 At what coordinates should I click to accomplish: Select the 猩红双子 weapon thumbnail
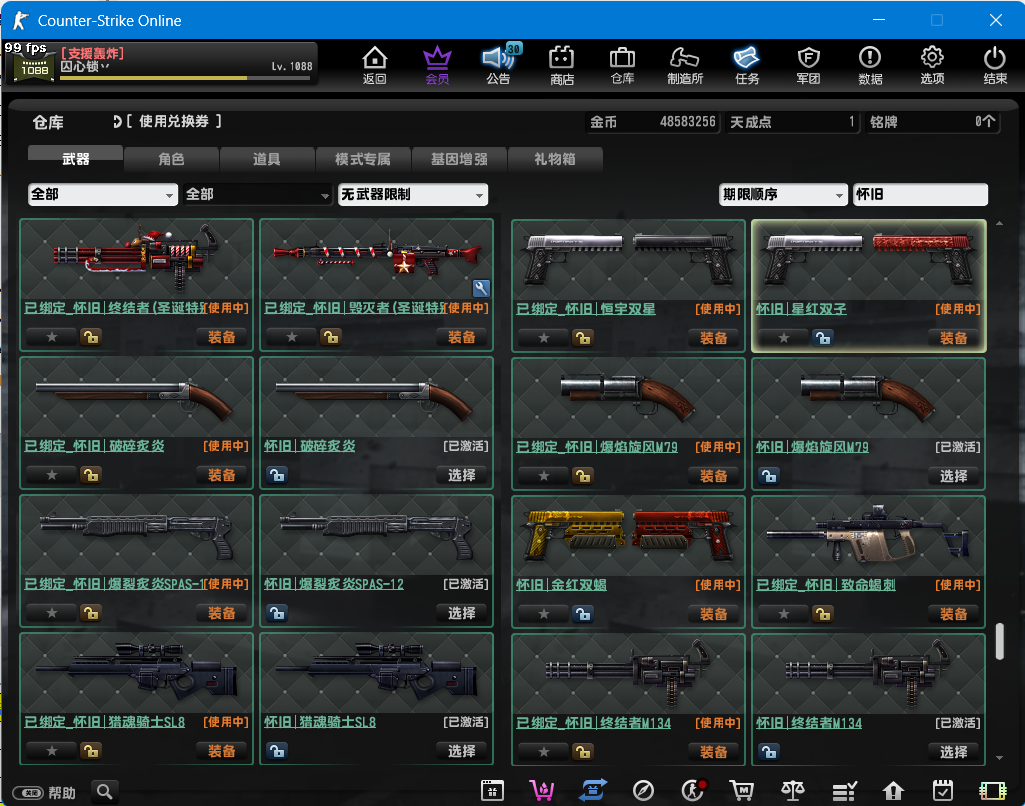869,260
